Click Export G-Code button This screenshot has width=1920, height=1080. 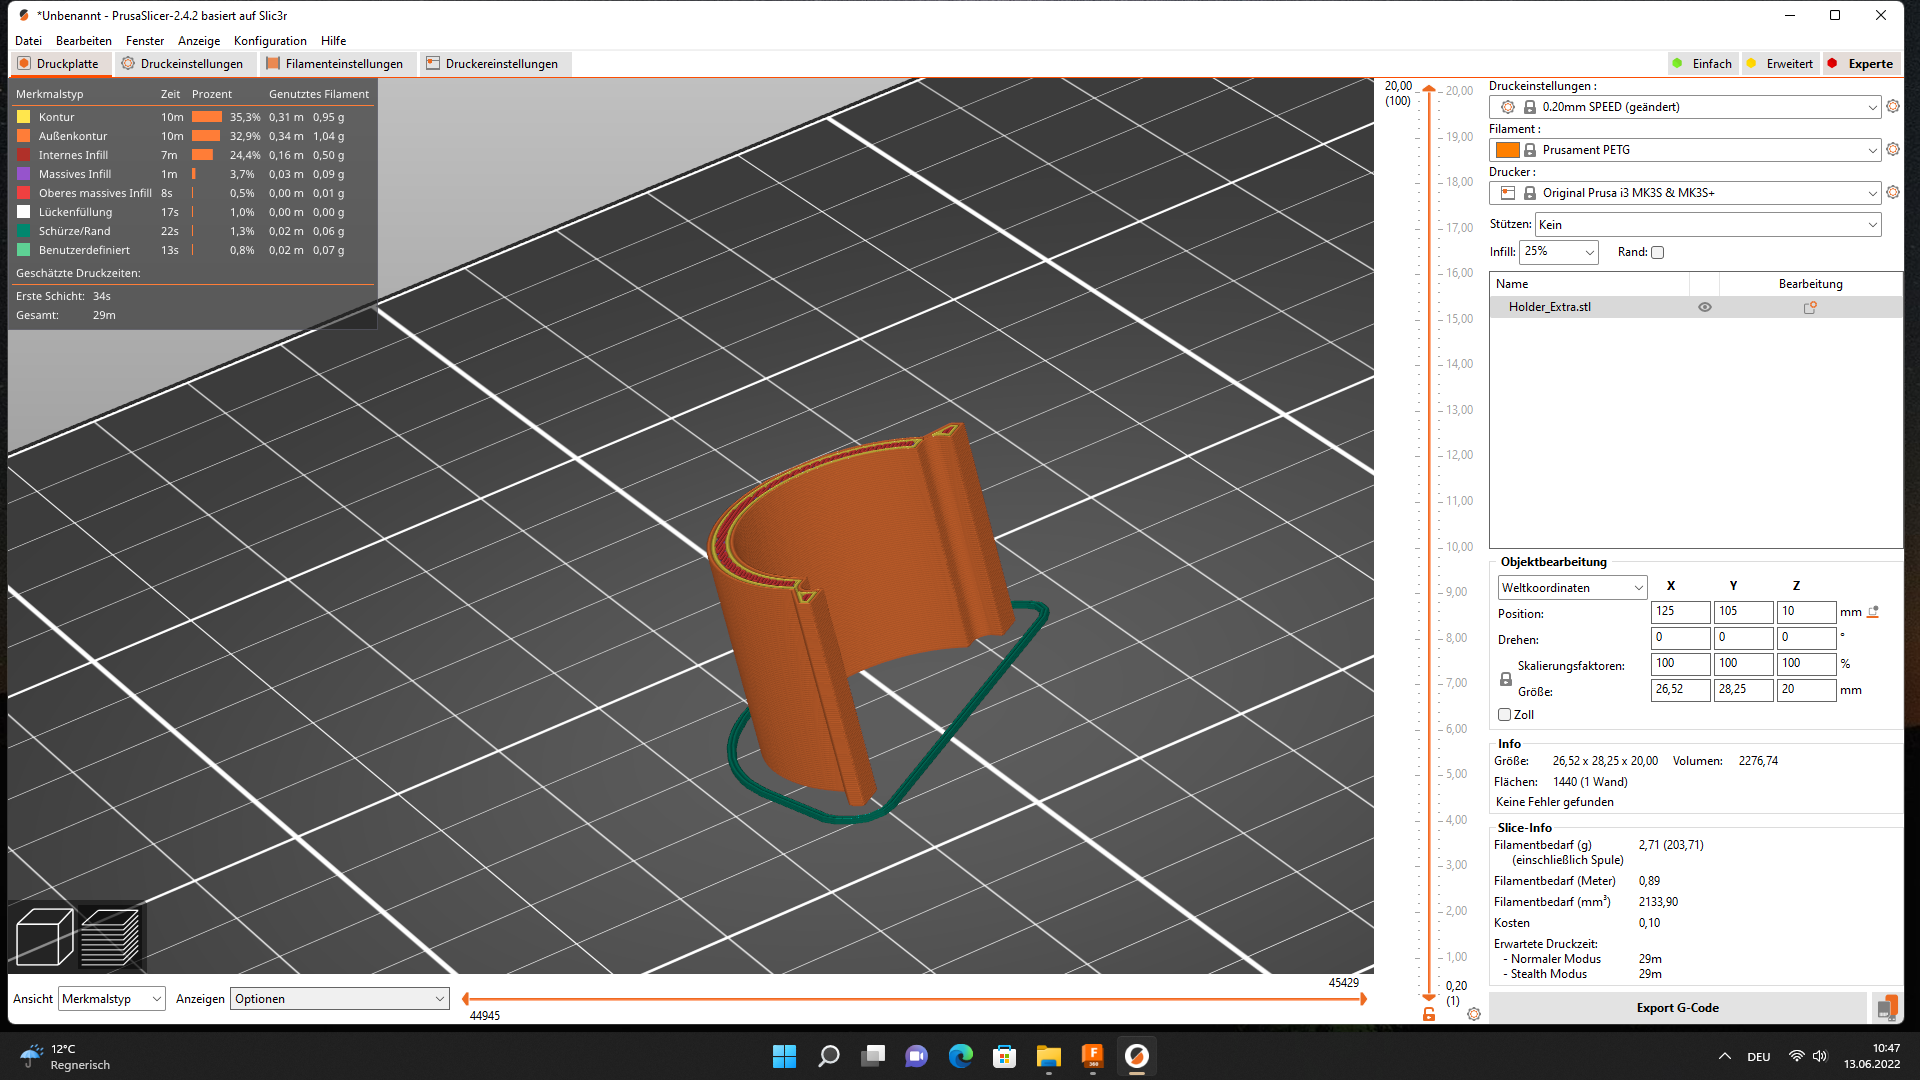tap(1677, 1008)
